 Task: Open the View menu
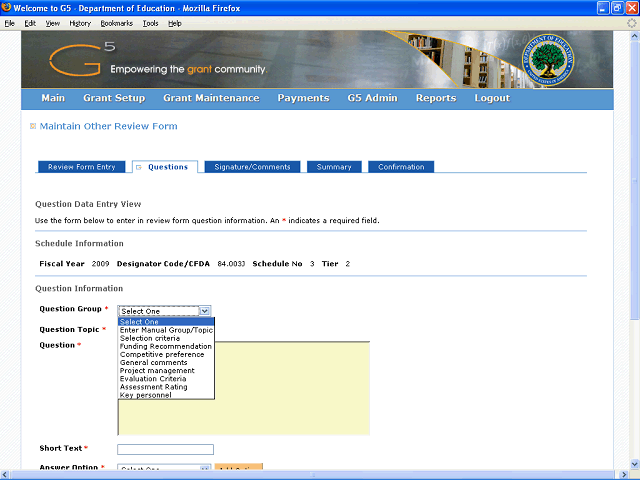click(53, 24)
